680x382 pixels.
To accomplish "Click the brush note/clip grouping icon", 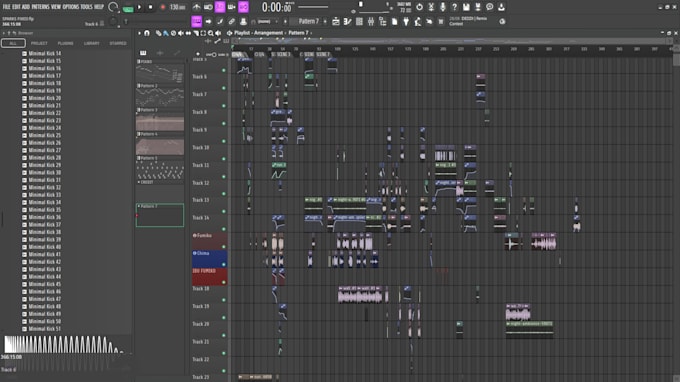I will coord(220,21).
